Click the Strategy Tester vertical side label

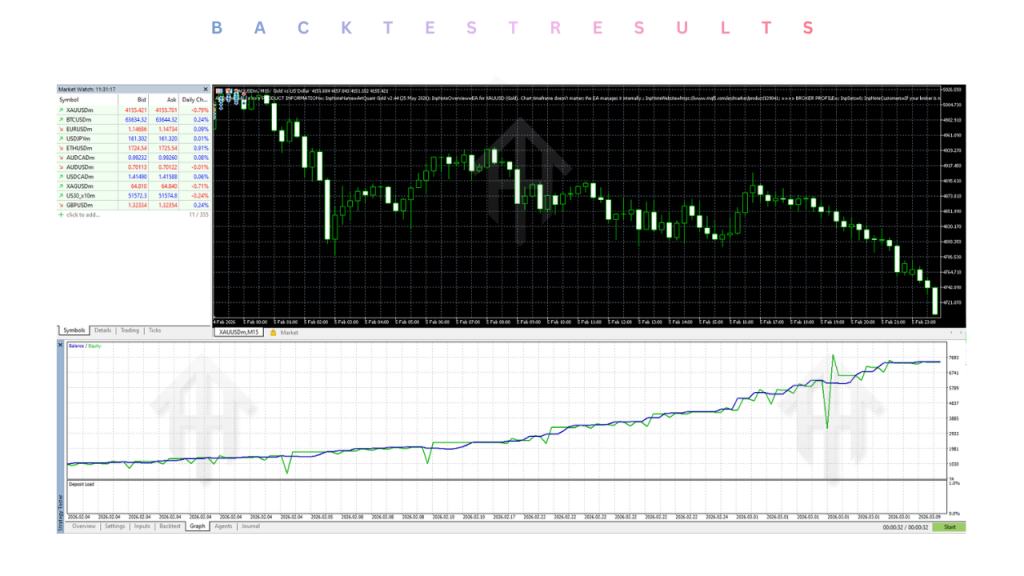[61, 513]
